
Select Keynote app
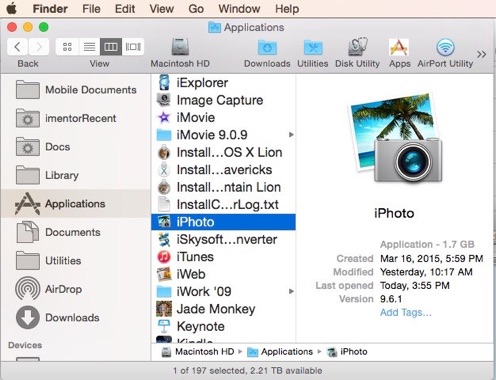point(223,326)
